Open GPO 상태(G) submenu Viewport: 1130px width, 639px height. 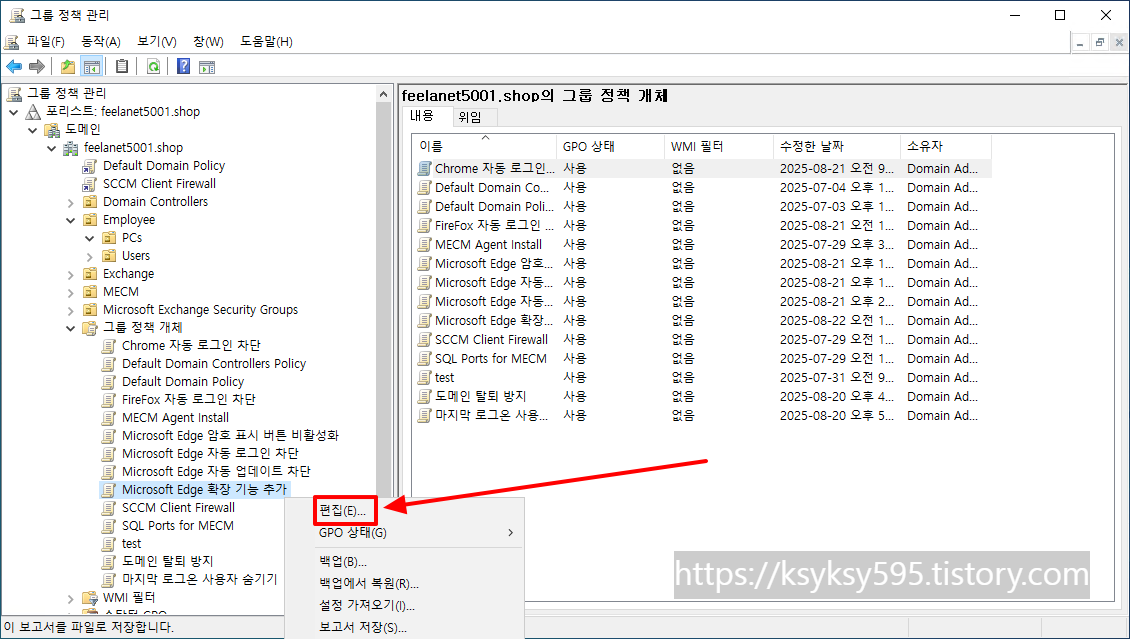pyautogui.click(x=404, y=533)
